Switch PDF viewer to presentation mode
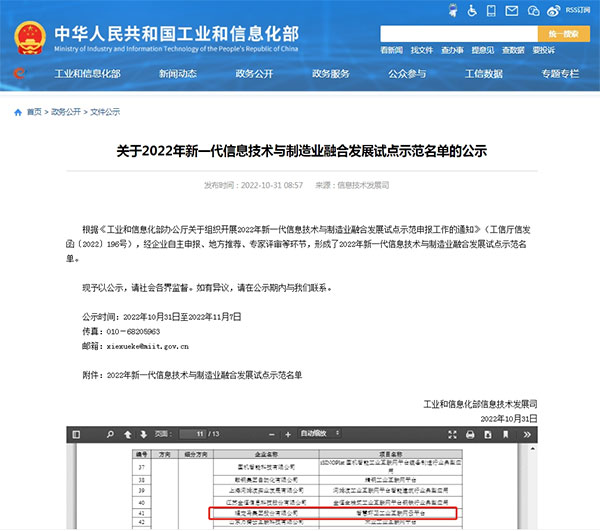Image resolution: width=600 pixels, height=531 pixels. tap(453, 435)
